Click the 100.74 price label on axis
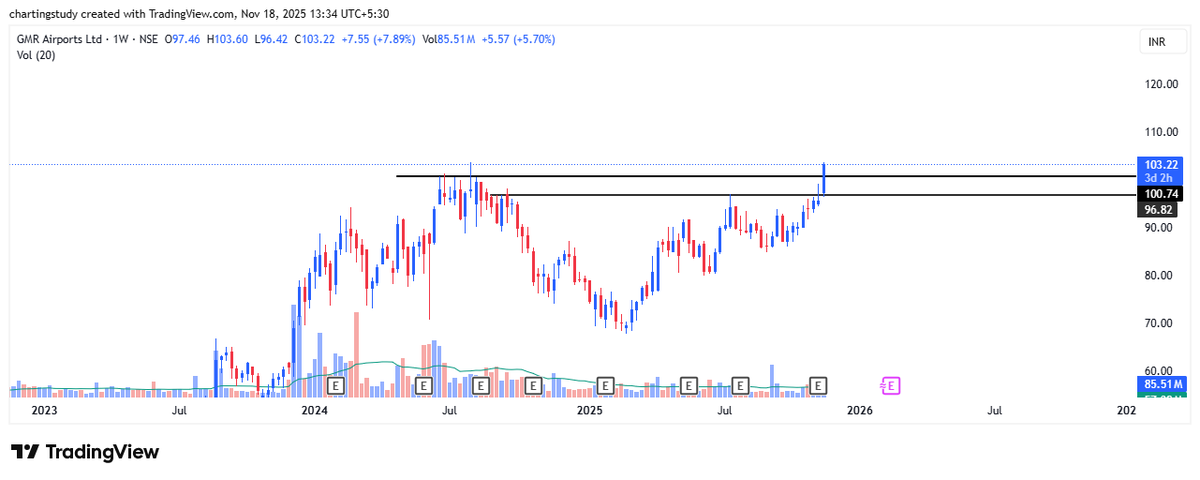This screenshot has width=1200, height=480. pyautogui.click(x=1161, y=193)
